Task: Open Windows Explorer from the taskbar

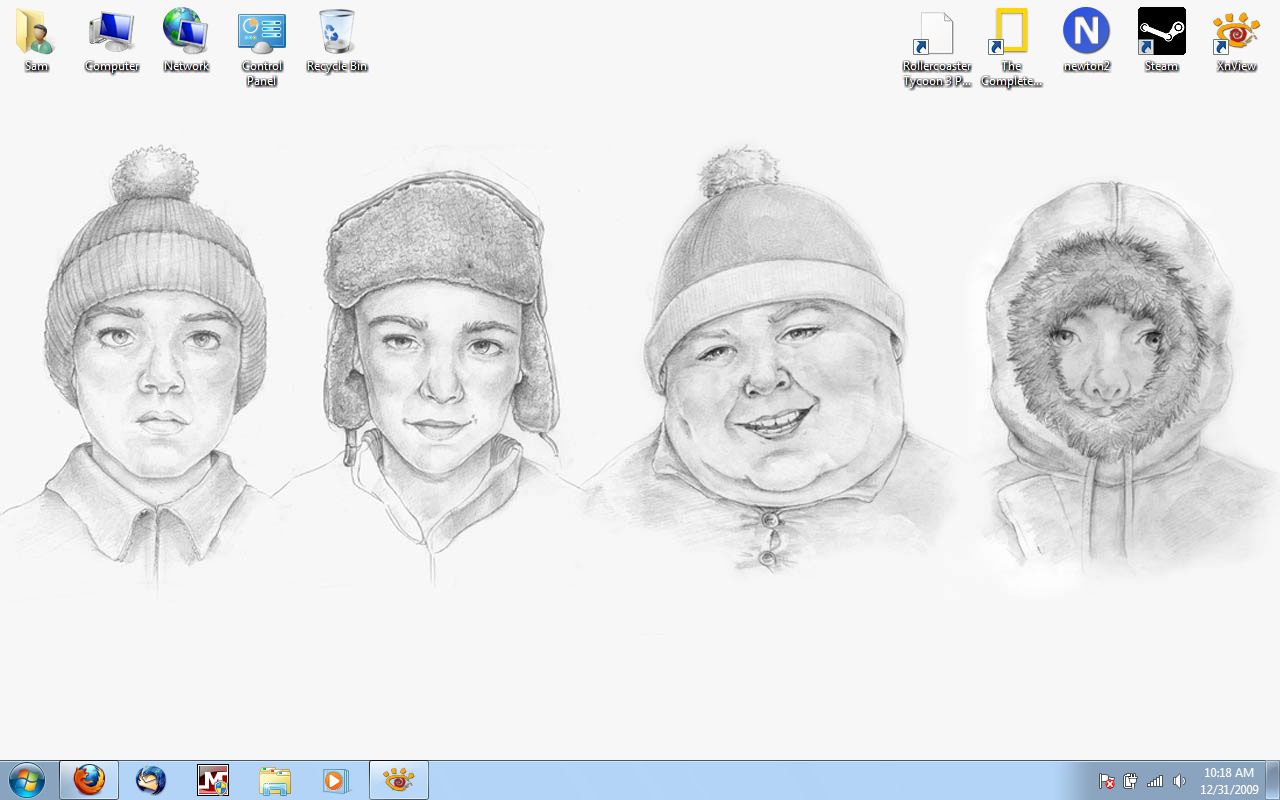Action: [x=275, y=780]
